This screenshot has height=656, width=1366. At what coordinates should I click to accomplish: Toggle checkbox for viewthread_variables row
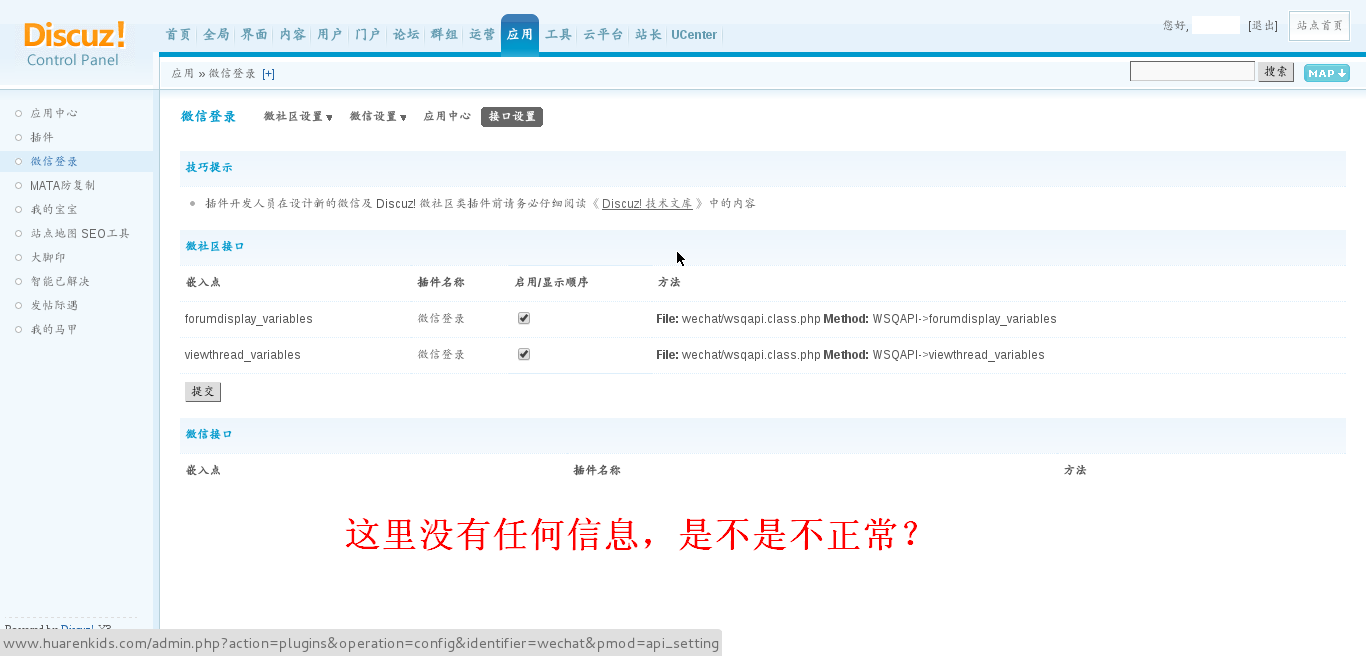pyautogui.click(x=524, y=354)
